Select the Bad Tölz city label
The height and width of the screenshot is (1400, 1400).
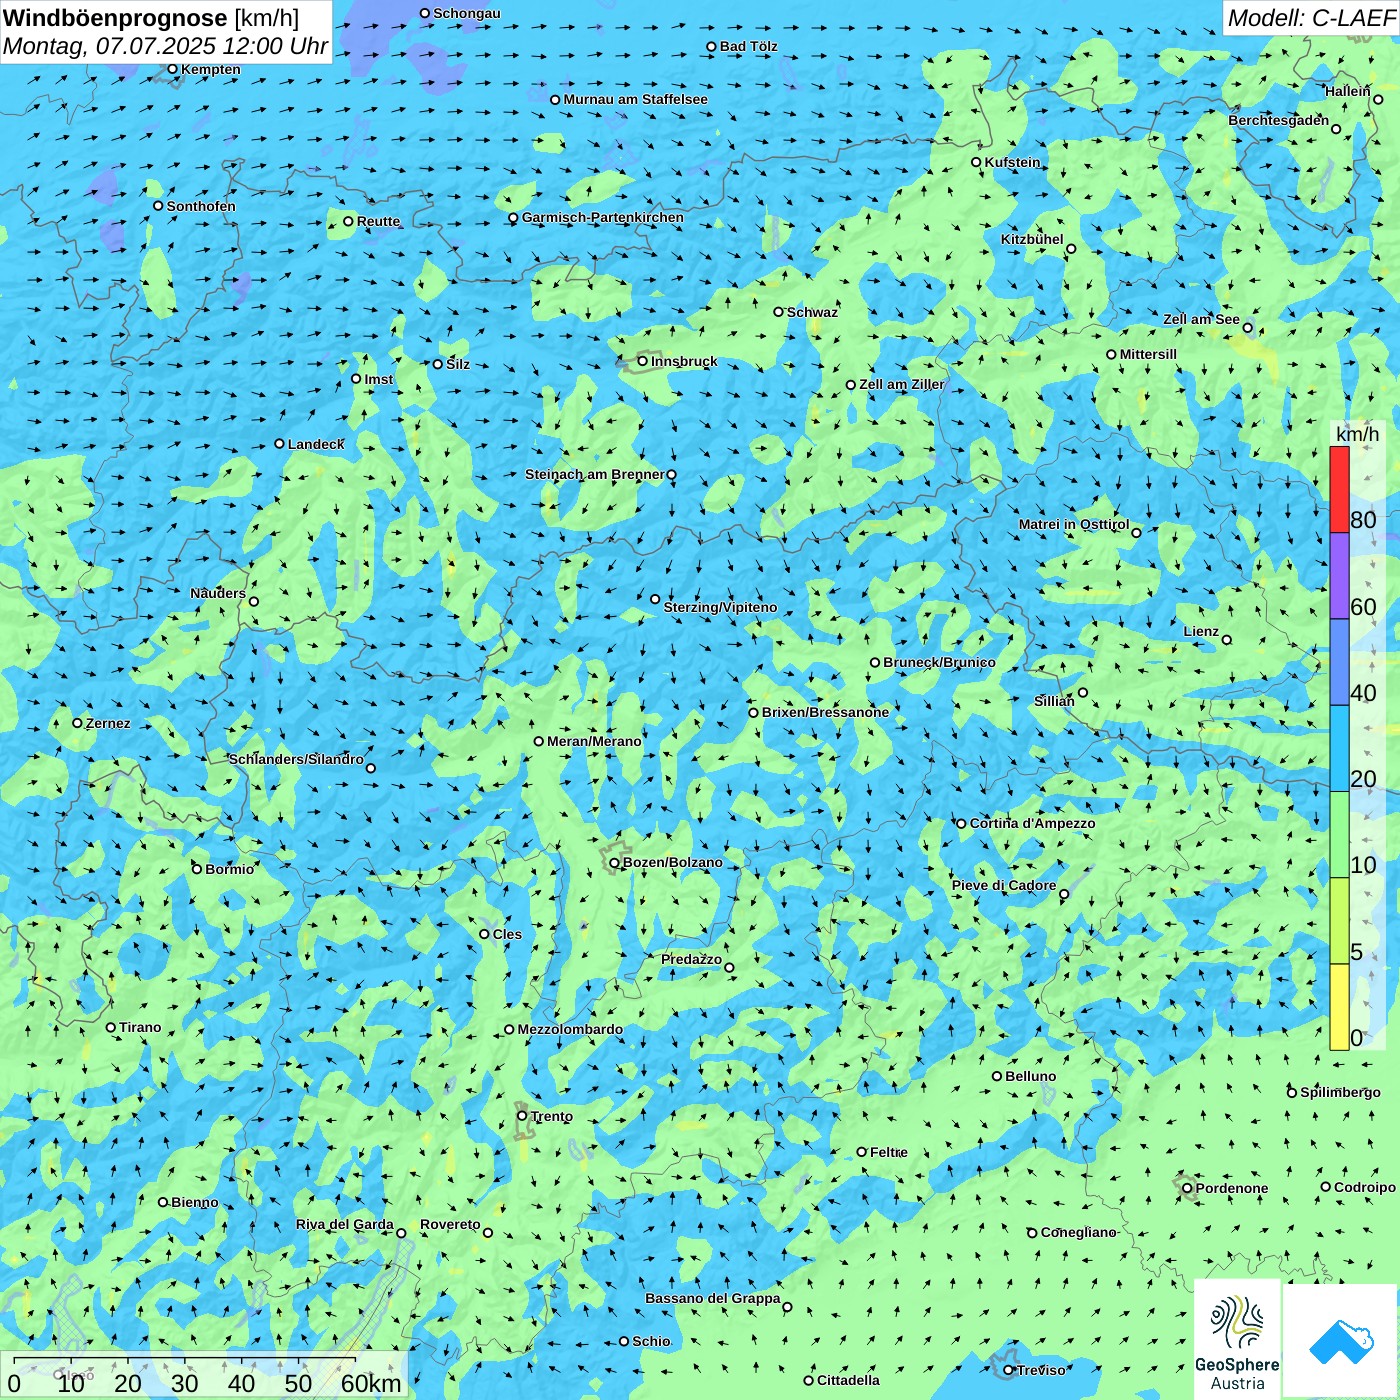point(749,46)
